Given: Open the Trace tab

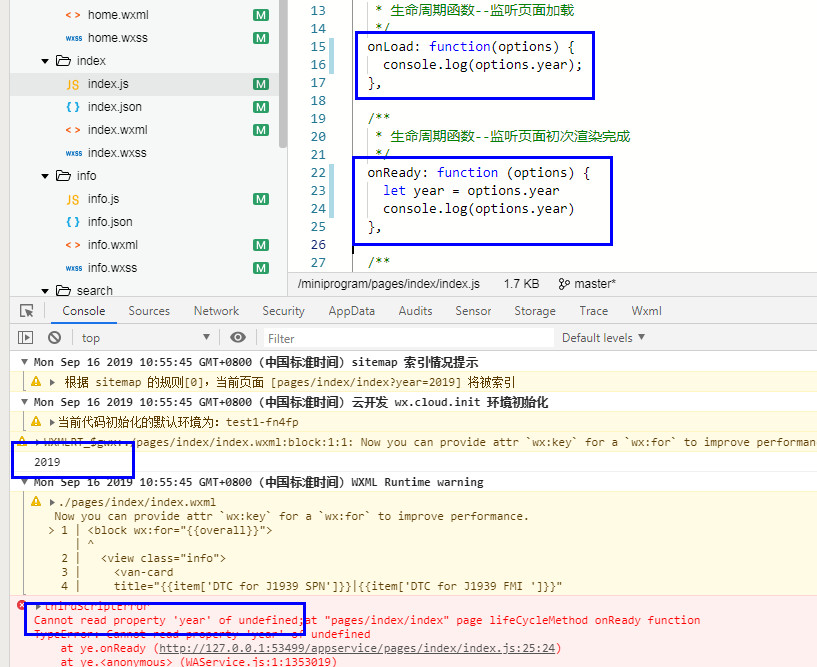Looking at the screenshot, I should click(593, 311).
